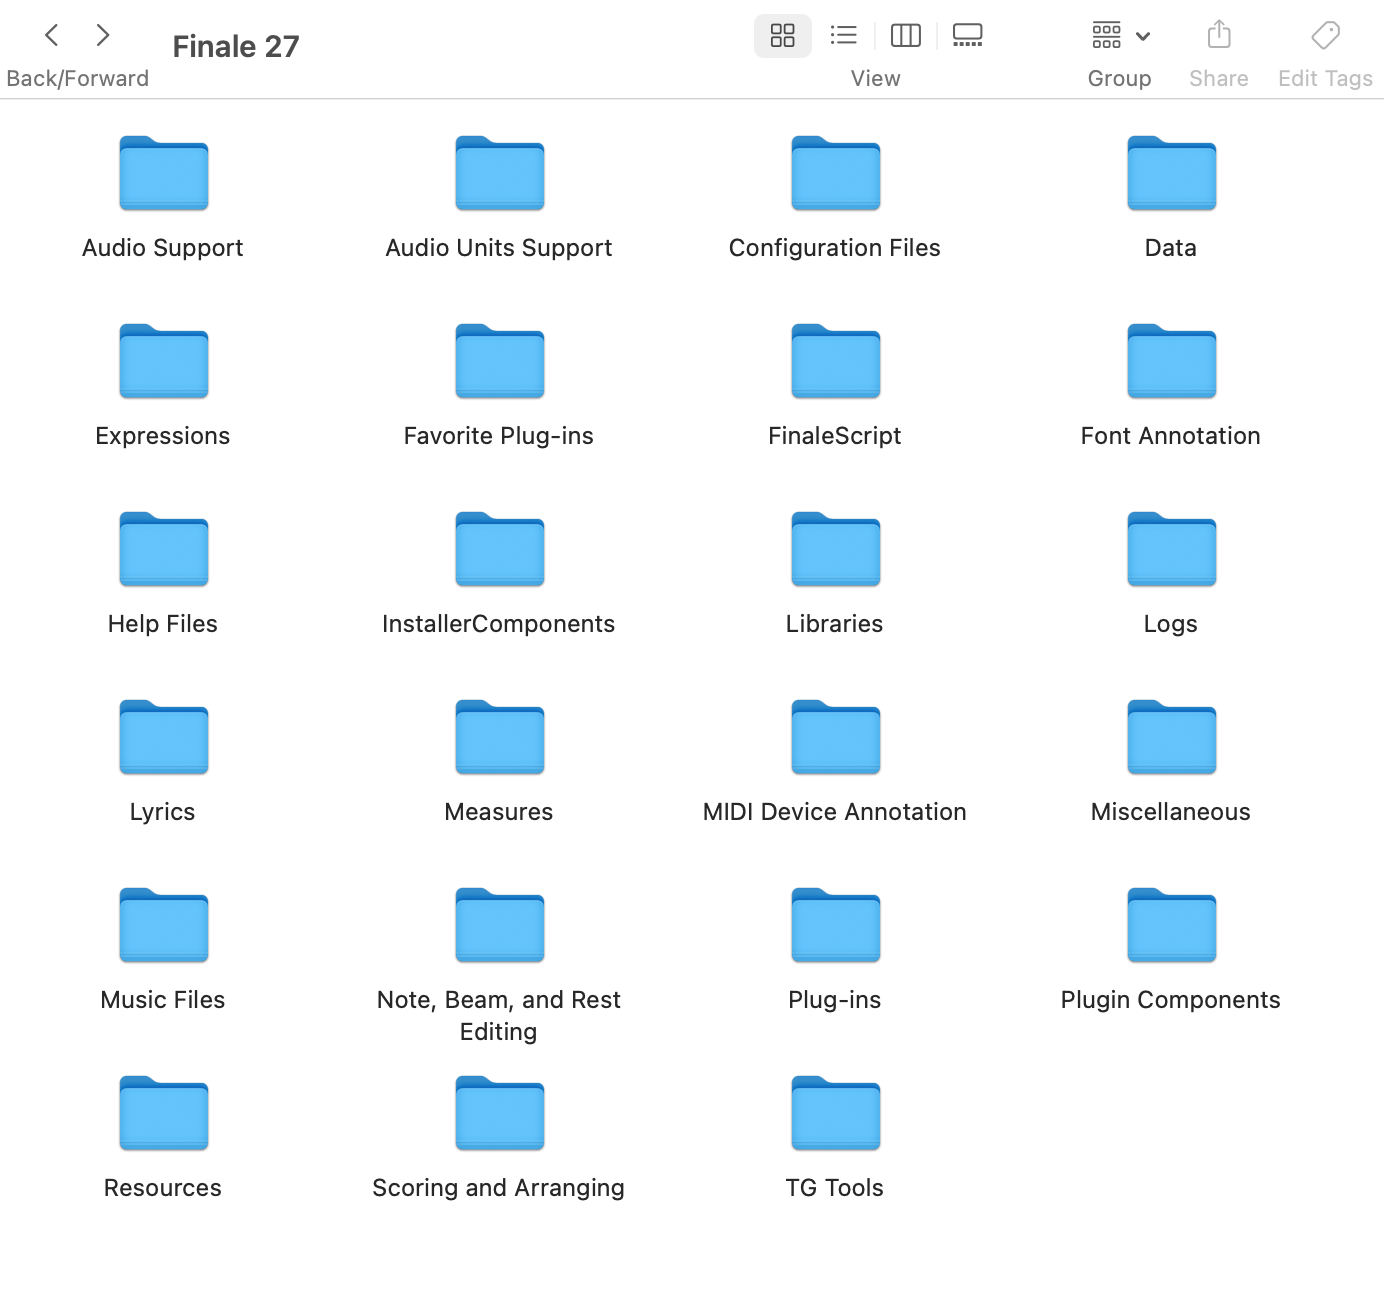Click the Finale 27 window title
The image size is (1384, 1304).
[235, 46]
